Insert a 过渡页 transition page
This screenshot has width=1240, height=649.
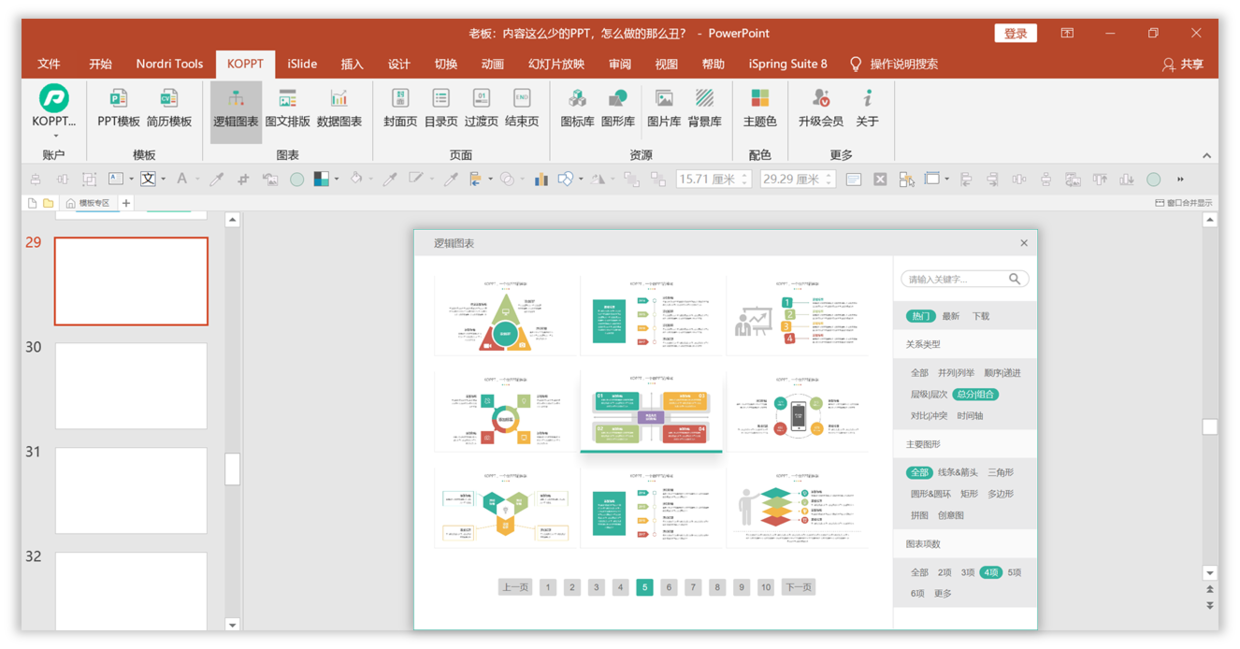point(481,106)
